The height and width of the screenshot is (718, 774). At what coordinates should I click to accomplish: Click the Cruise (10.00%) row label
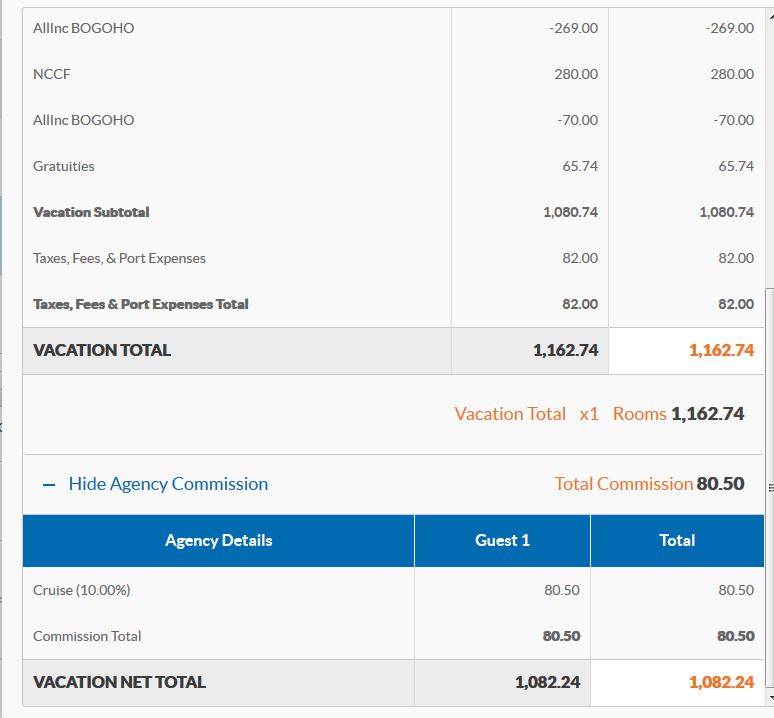82,590
